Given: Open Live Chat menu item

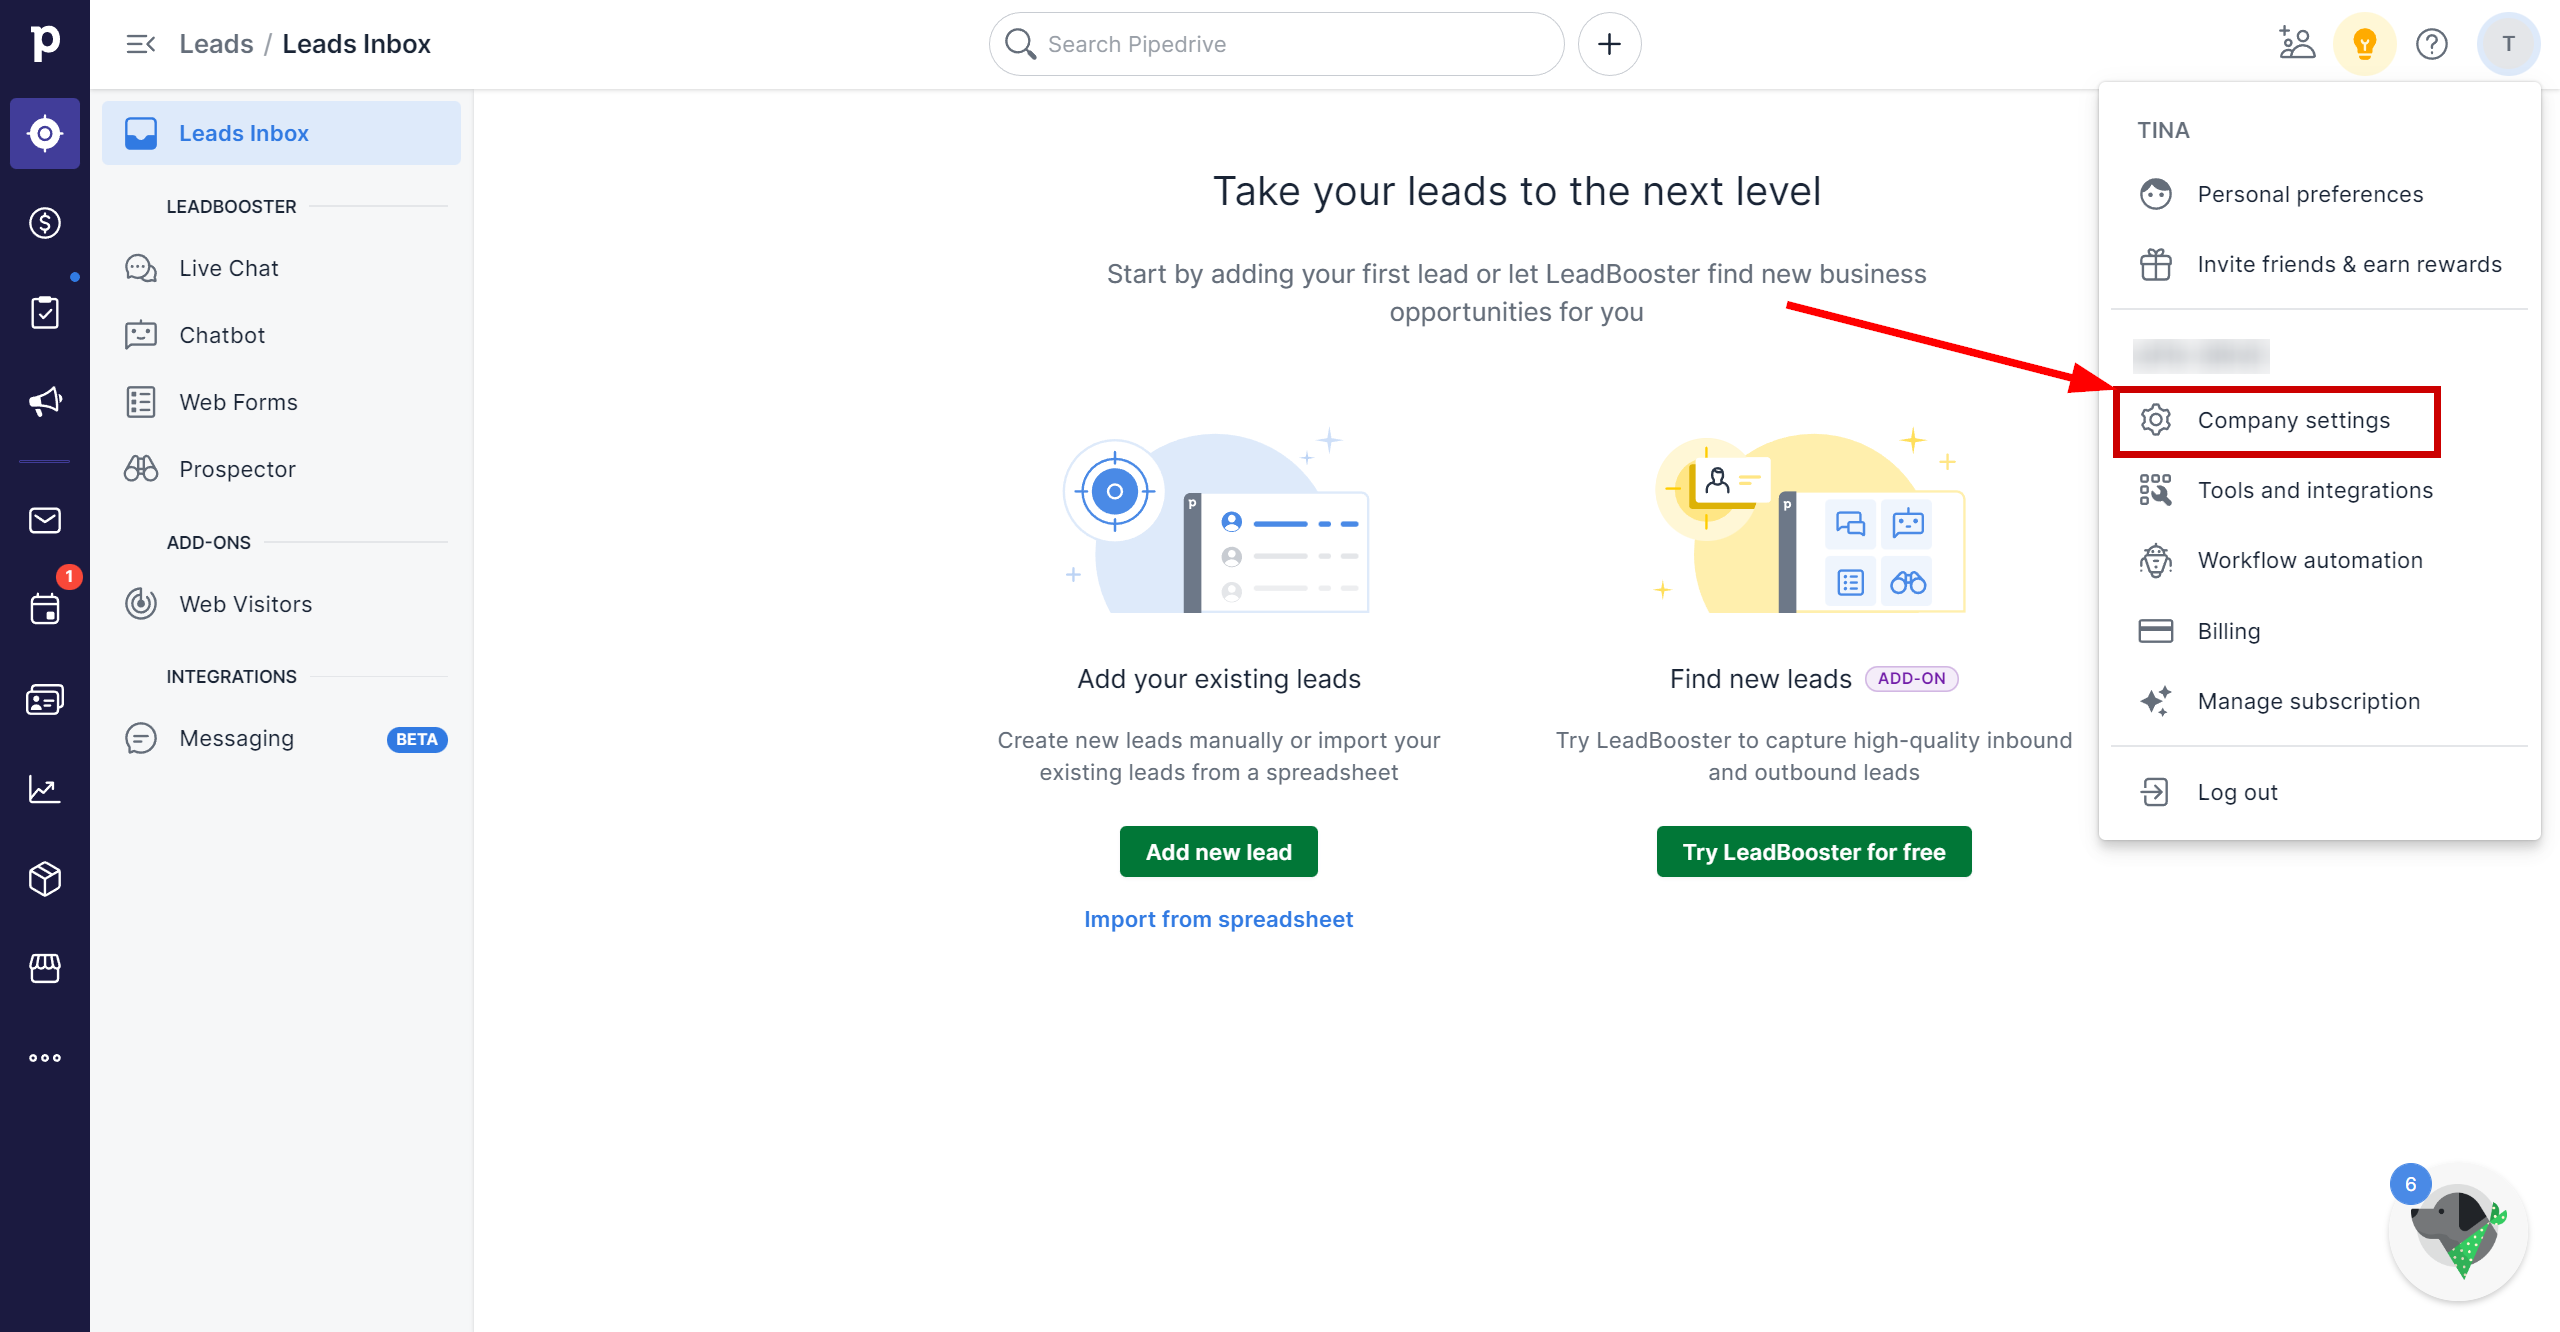Looking at the screenshot, I should click(281, 268).
